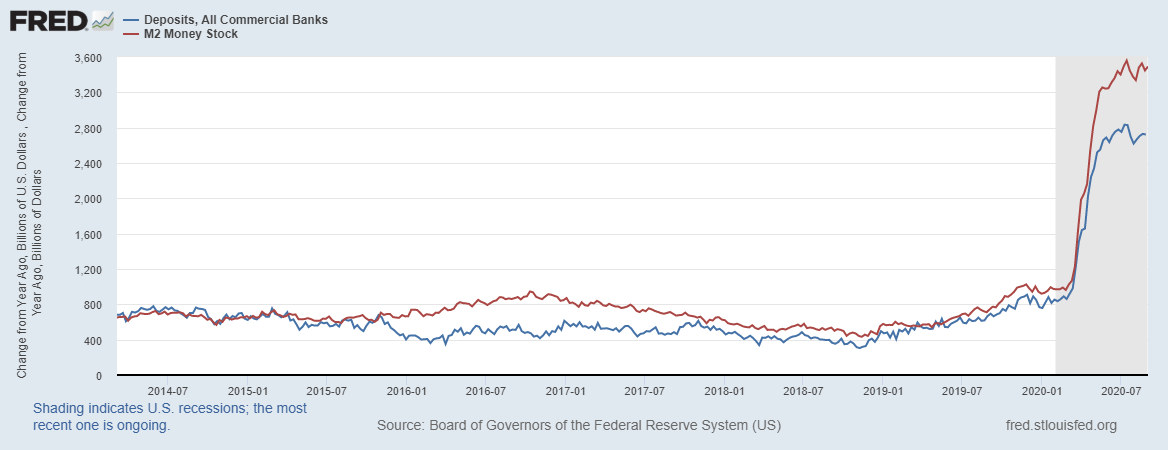
Task: Click the Board of Governors source text
Action: point(578,425)
